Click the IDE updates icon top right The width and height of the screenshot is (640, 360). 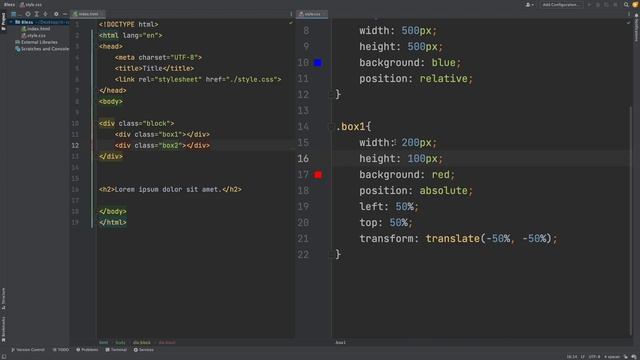(635, 4)
